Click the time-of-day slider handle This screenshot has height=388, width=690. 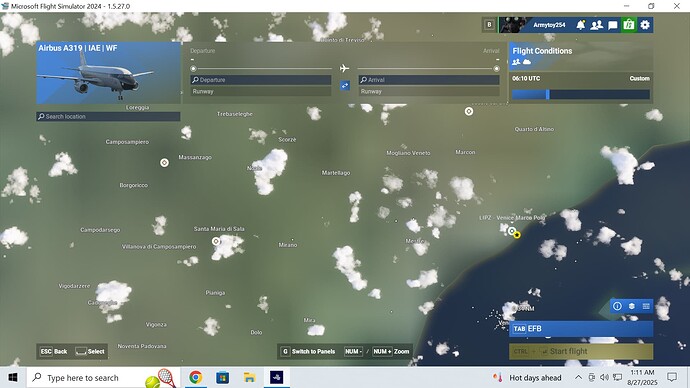click(547, 95)
